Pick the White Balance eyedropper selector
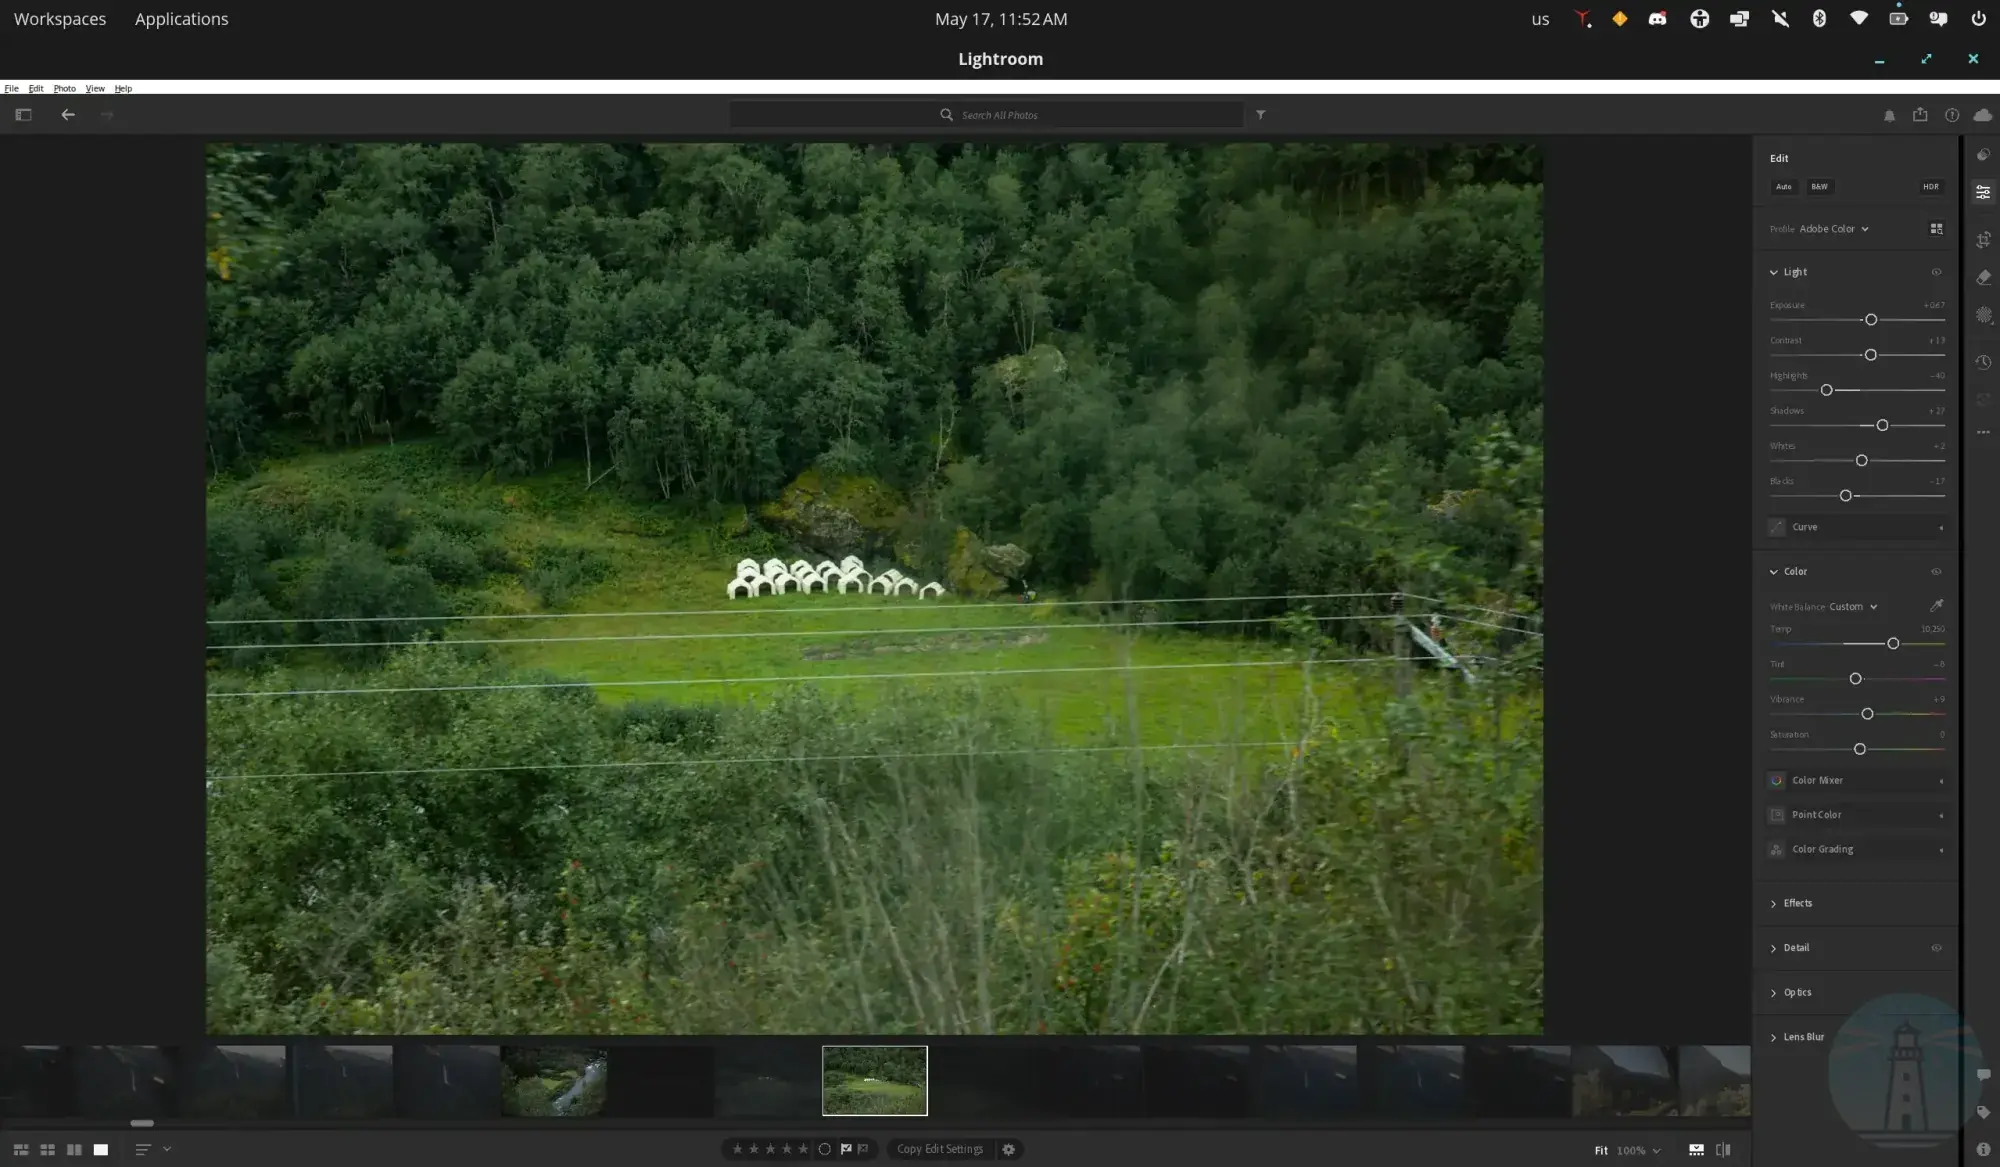Screen dimensions: 2000x1167 pos(1936,605)
